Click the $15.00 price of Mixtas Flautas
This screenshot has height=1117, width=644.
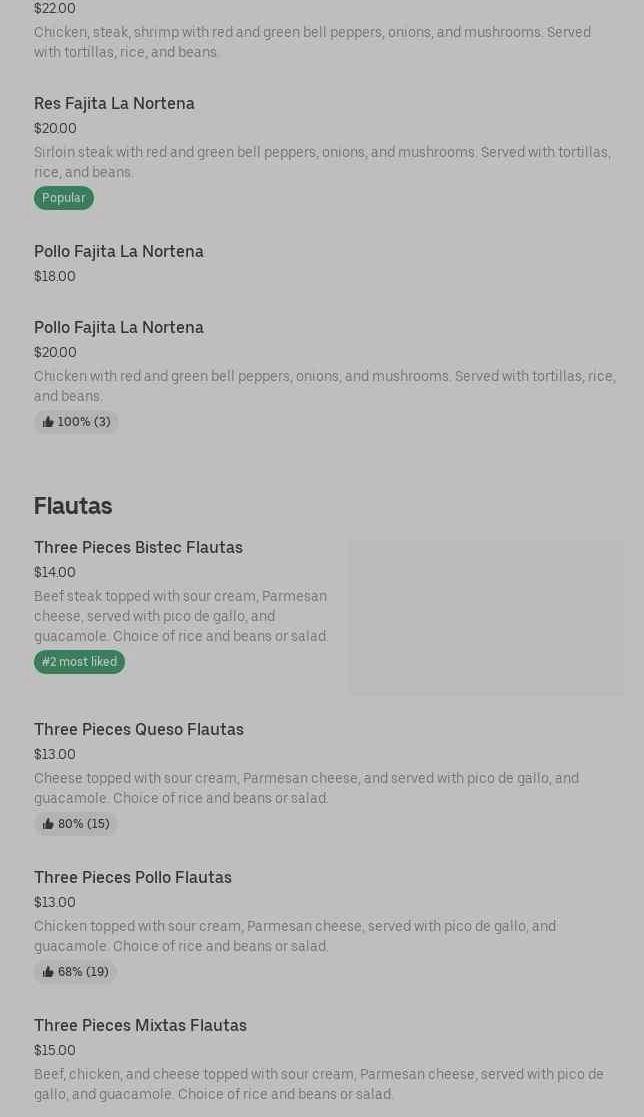pyautogui.click(x=55, y=1050)
